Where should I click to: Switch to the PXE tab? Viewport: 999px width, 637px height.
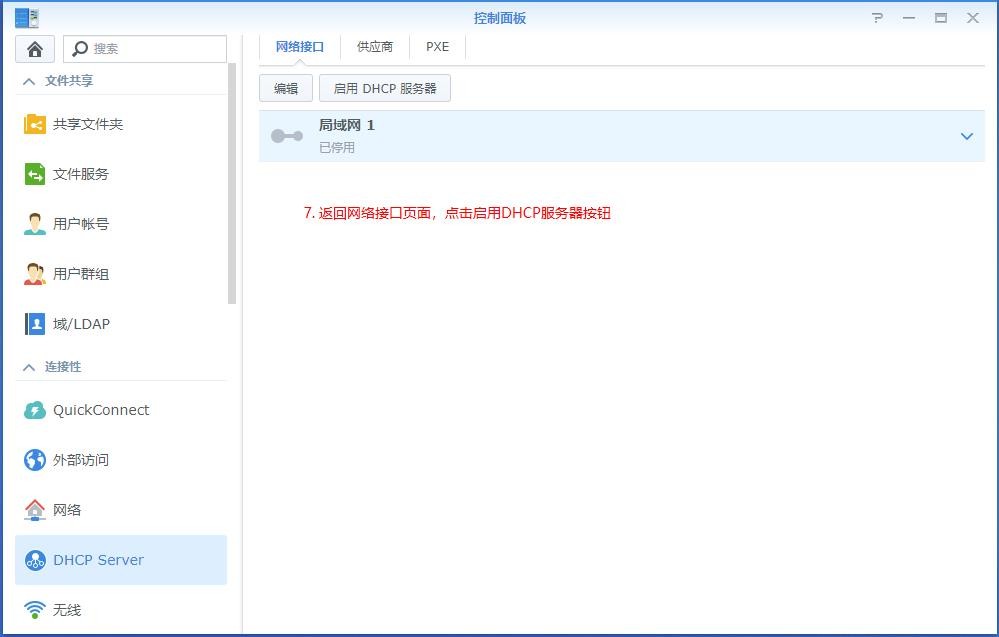437,47
